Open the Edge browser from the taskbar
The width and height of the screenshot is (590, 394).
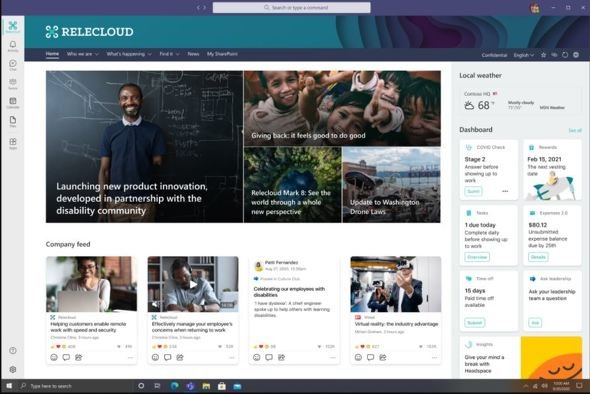pyautogui.click(x=175, y=386)
